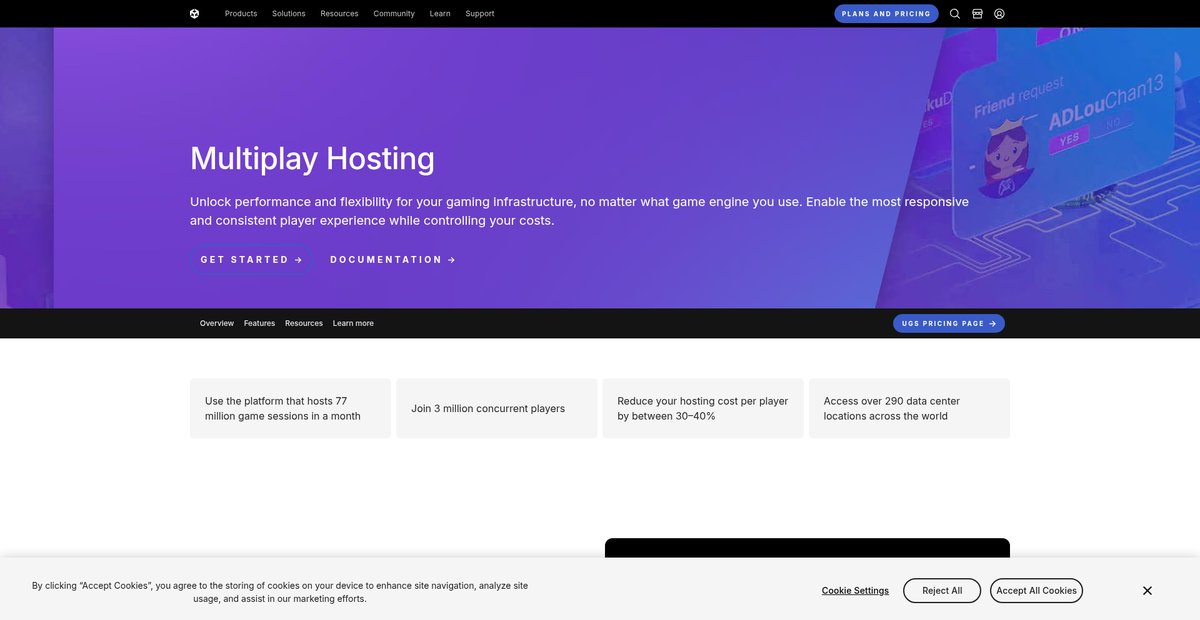Click the 77 million game sessions card
The width and height of the screenshot is (1200, 620).
pos(290,408)
